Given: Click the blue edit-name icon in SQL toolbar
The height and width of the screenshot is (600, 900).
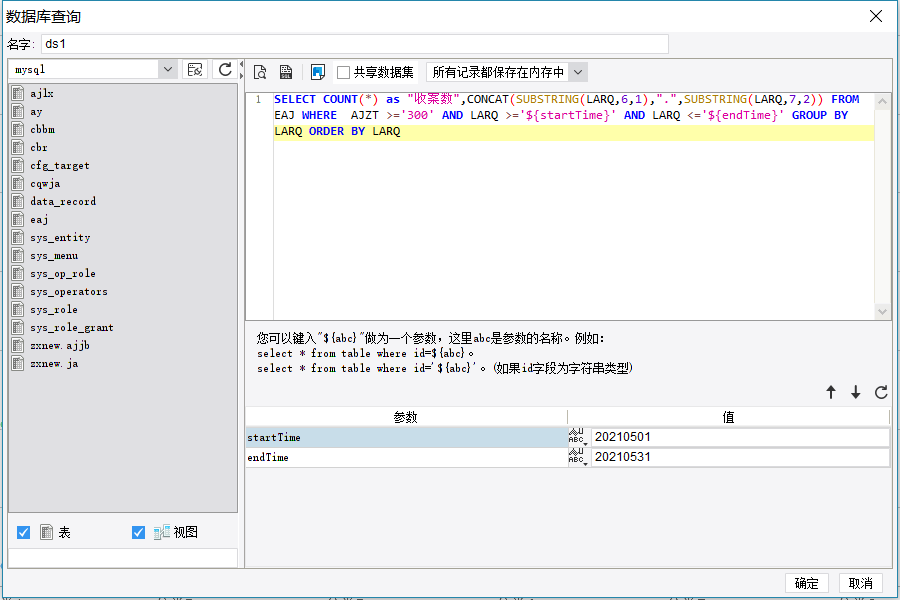Looking at the screenshot, I should pyautogui.click(x=318, y=72).
